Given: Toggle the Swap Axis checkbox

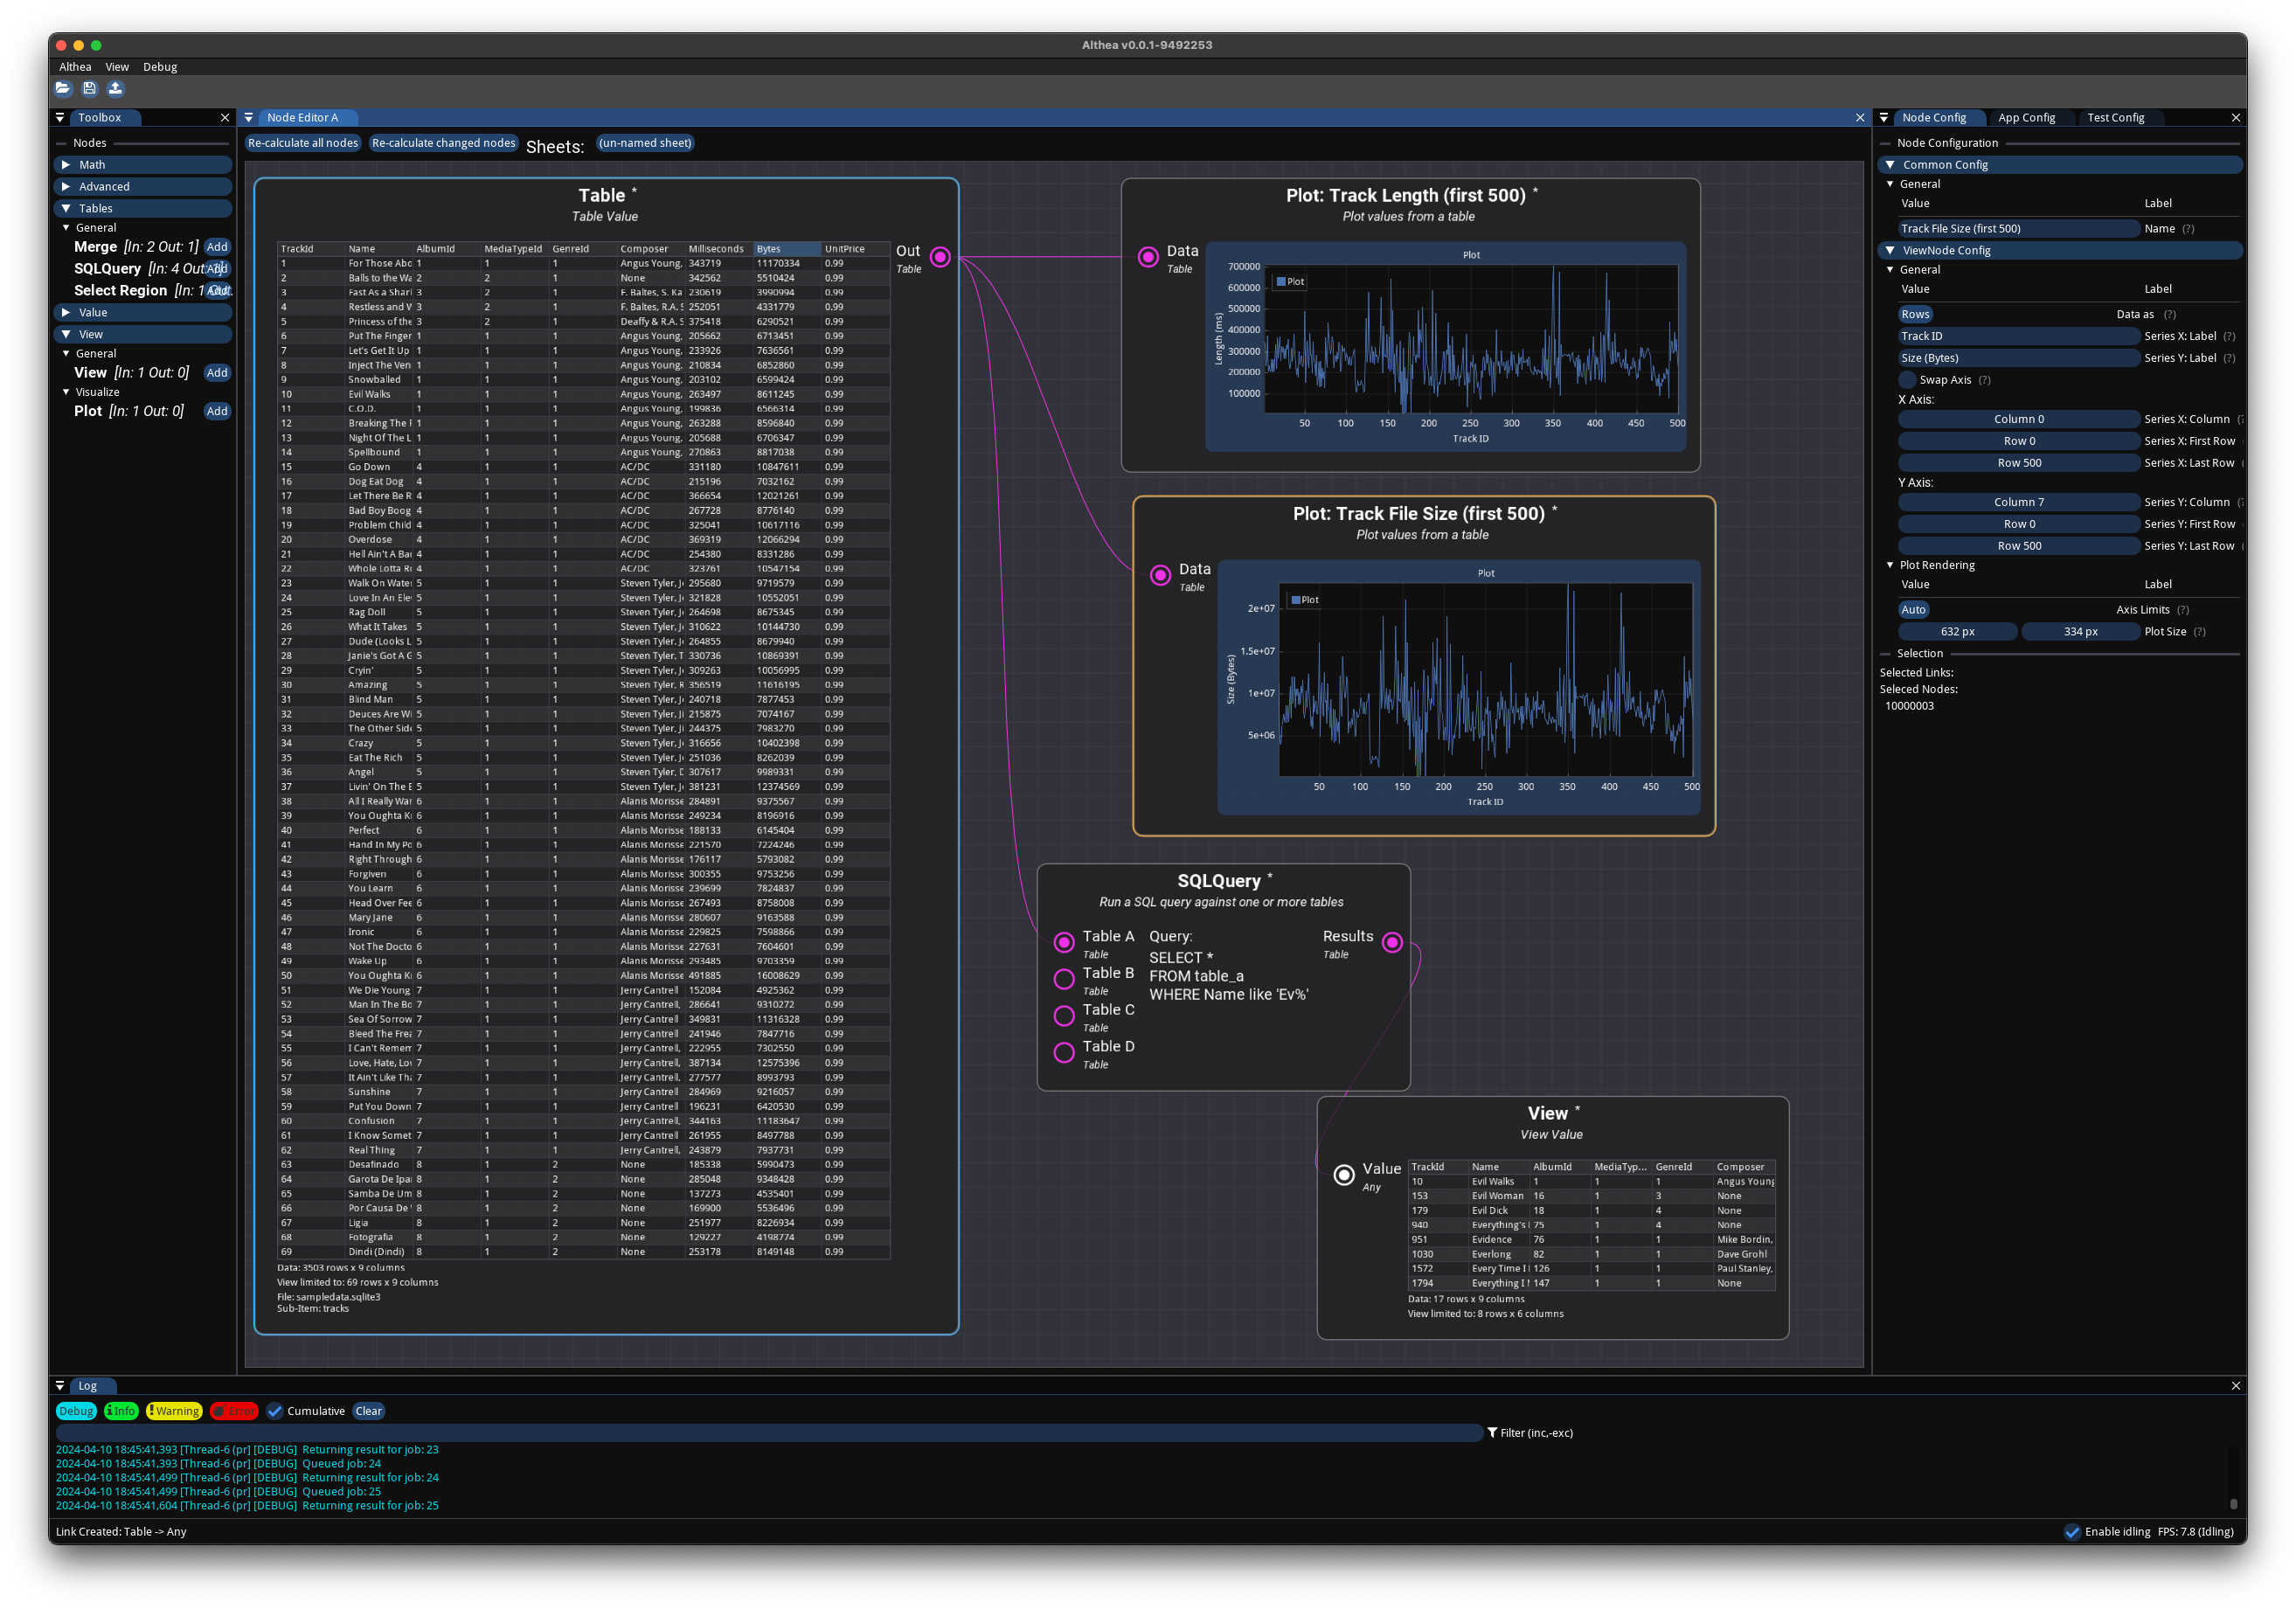Looking at the screenshot, I should pyautogui.click(x=1908, y=380).
